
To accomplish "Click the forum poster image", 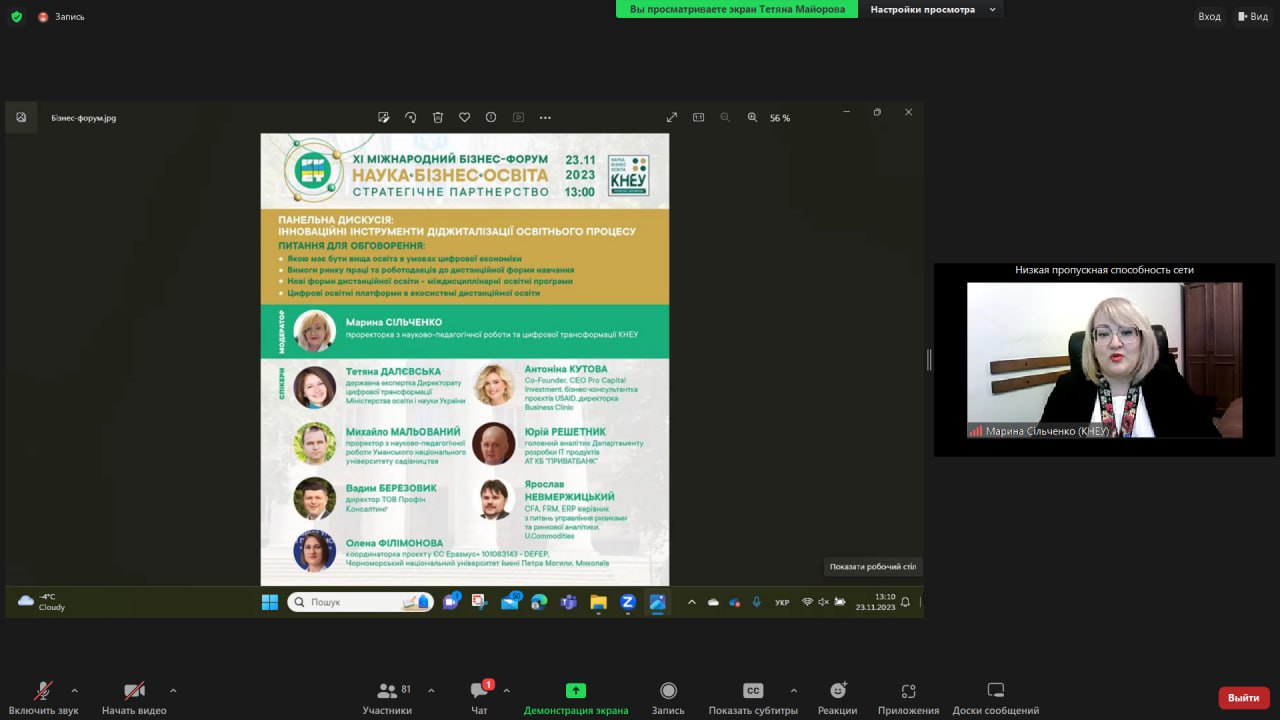I will click(x=465, y=359).
